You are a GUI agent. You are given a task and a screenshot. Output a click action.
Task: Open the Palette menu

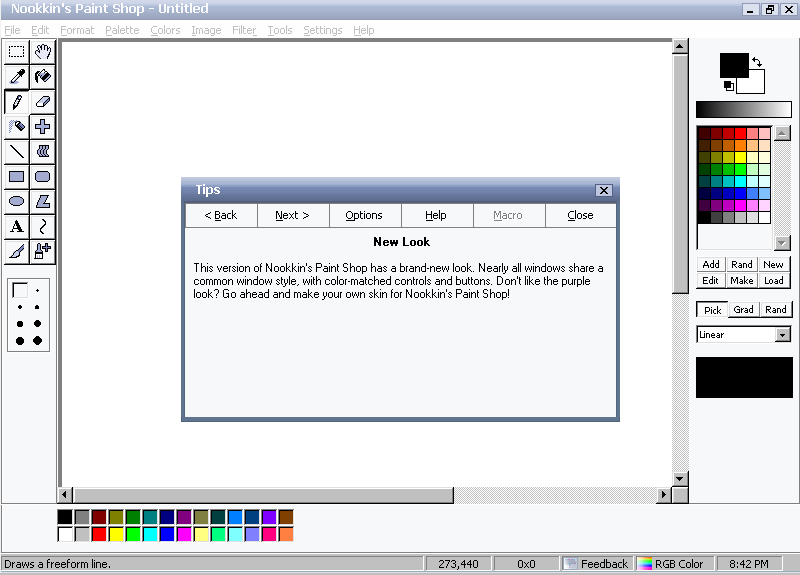click(122, 30)
